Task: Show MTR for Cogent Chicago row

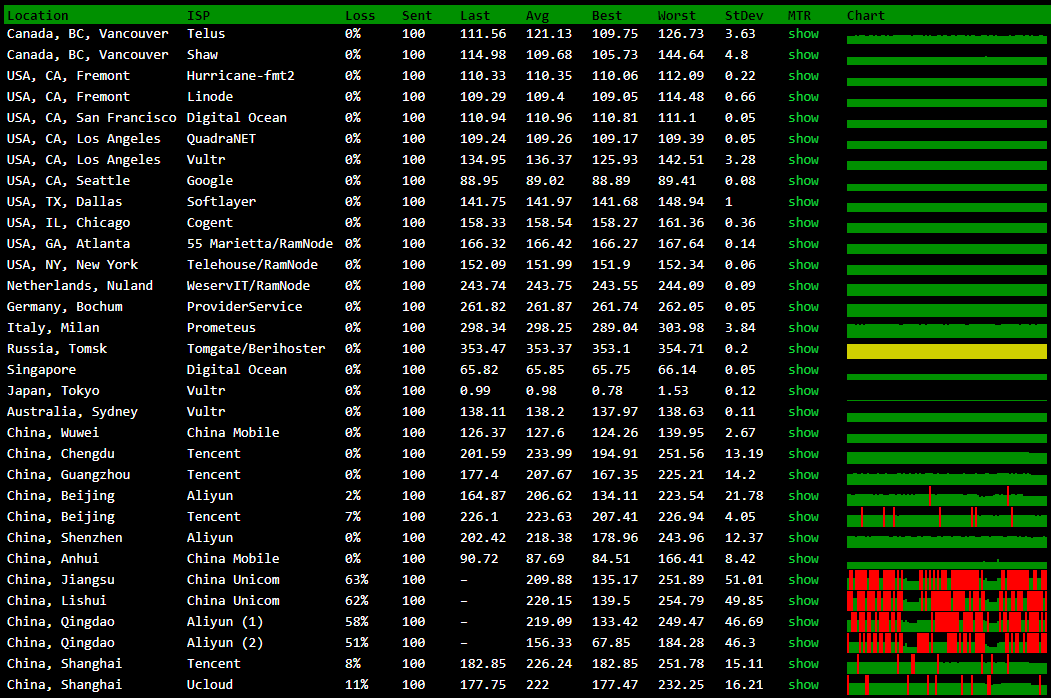Action: (803, 223)
